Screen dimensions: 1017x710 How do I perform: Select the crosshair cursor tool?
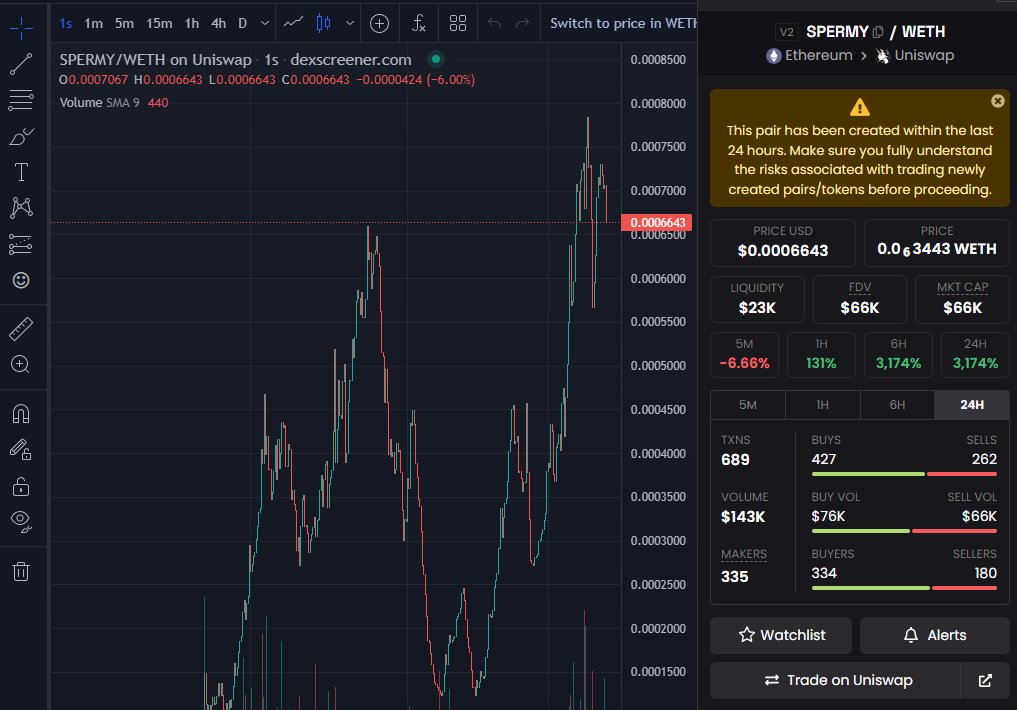click(21, 27)
